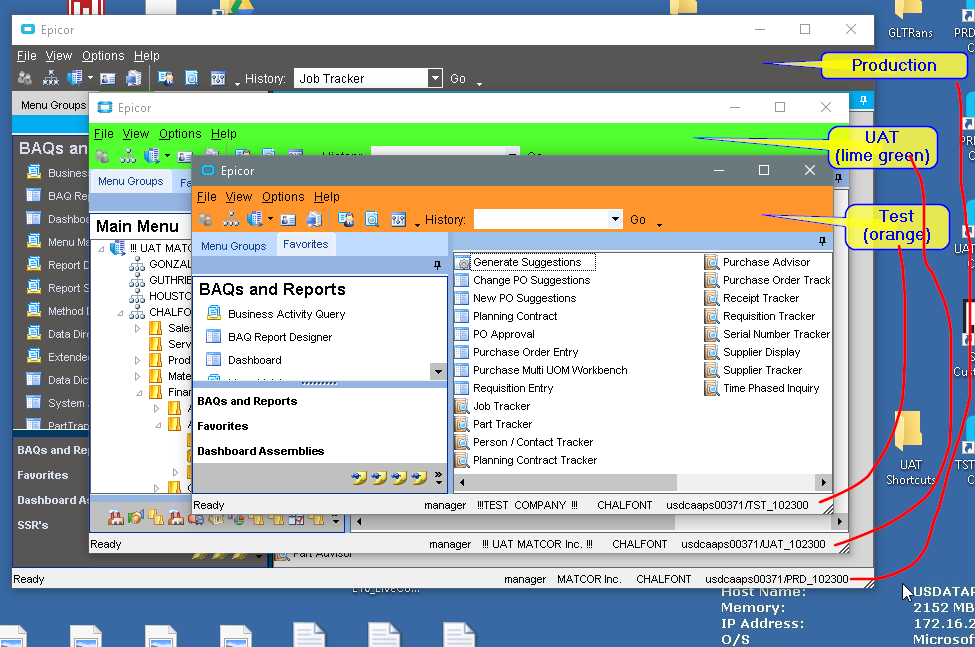Open UAT Shortcuts folder on desktop
This screenshot has width=975, height=647.
(x=910, y=448)
